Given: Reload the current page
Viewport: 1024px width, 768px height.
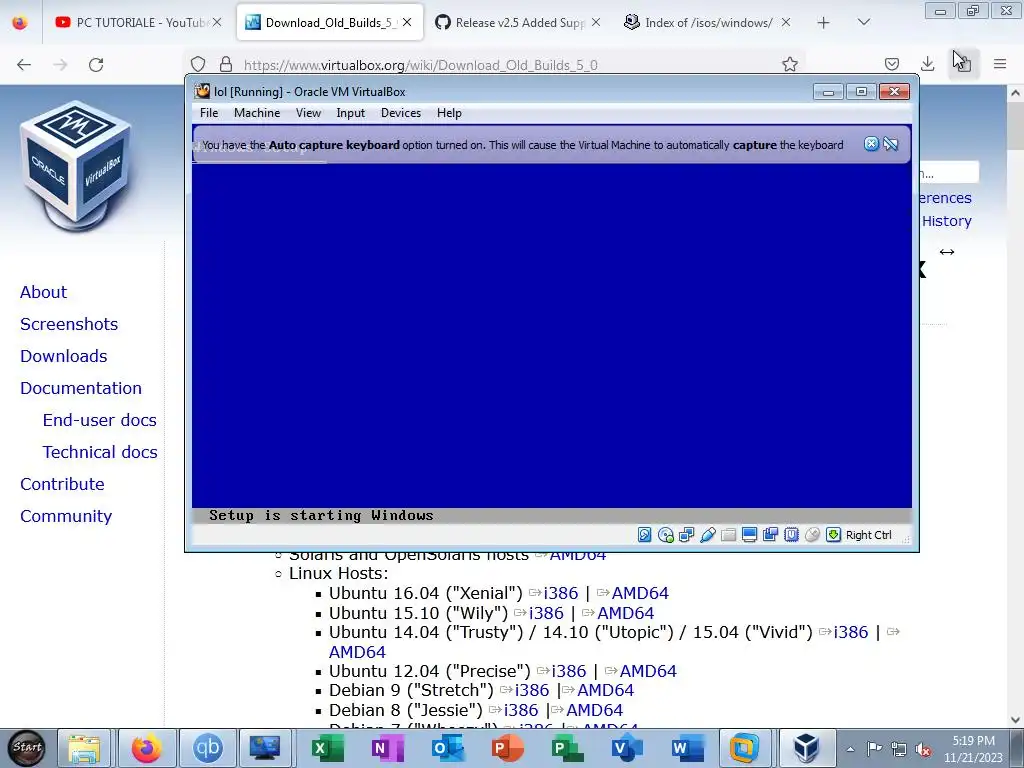Looking at the screenshot, I should 96,65.
